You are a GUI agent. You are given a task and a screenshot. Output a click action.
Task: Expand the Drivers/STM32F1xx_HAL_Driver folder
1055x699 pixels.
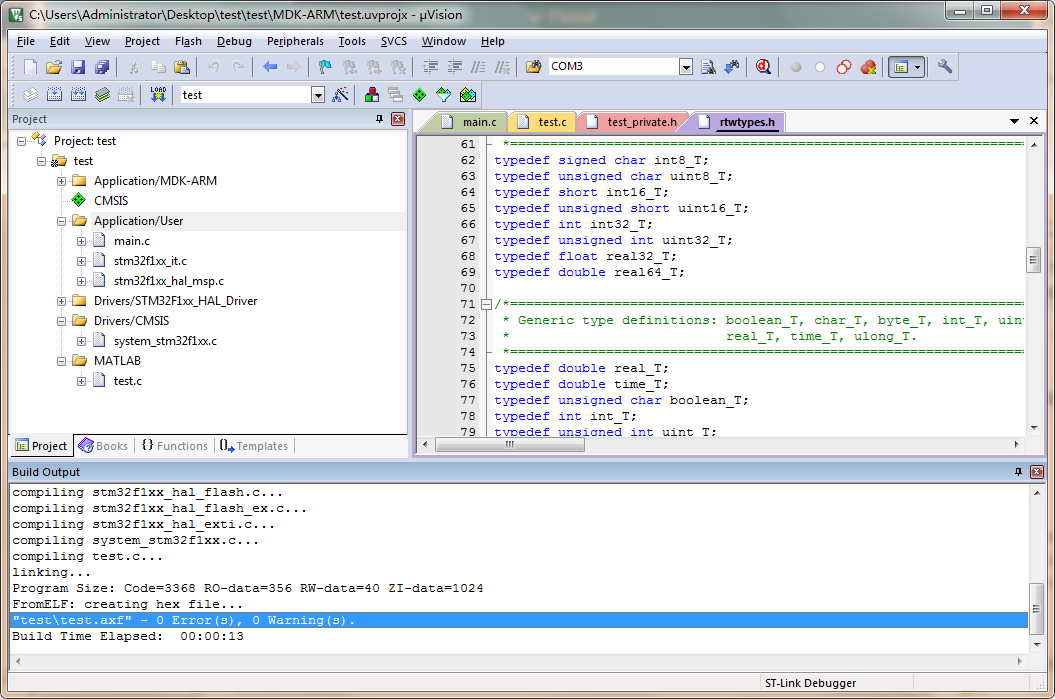click(x=62, y=301)
